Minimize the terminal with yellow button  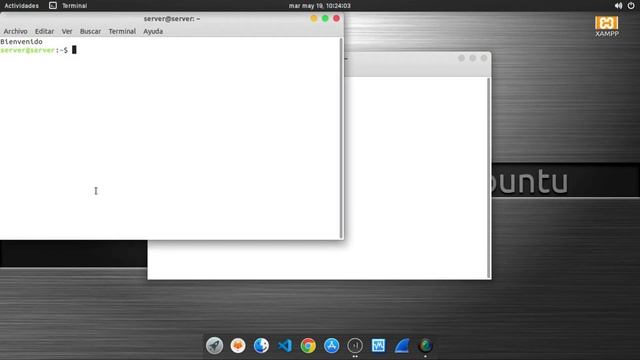point(314,18)
